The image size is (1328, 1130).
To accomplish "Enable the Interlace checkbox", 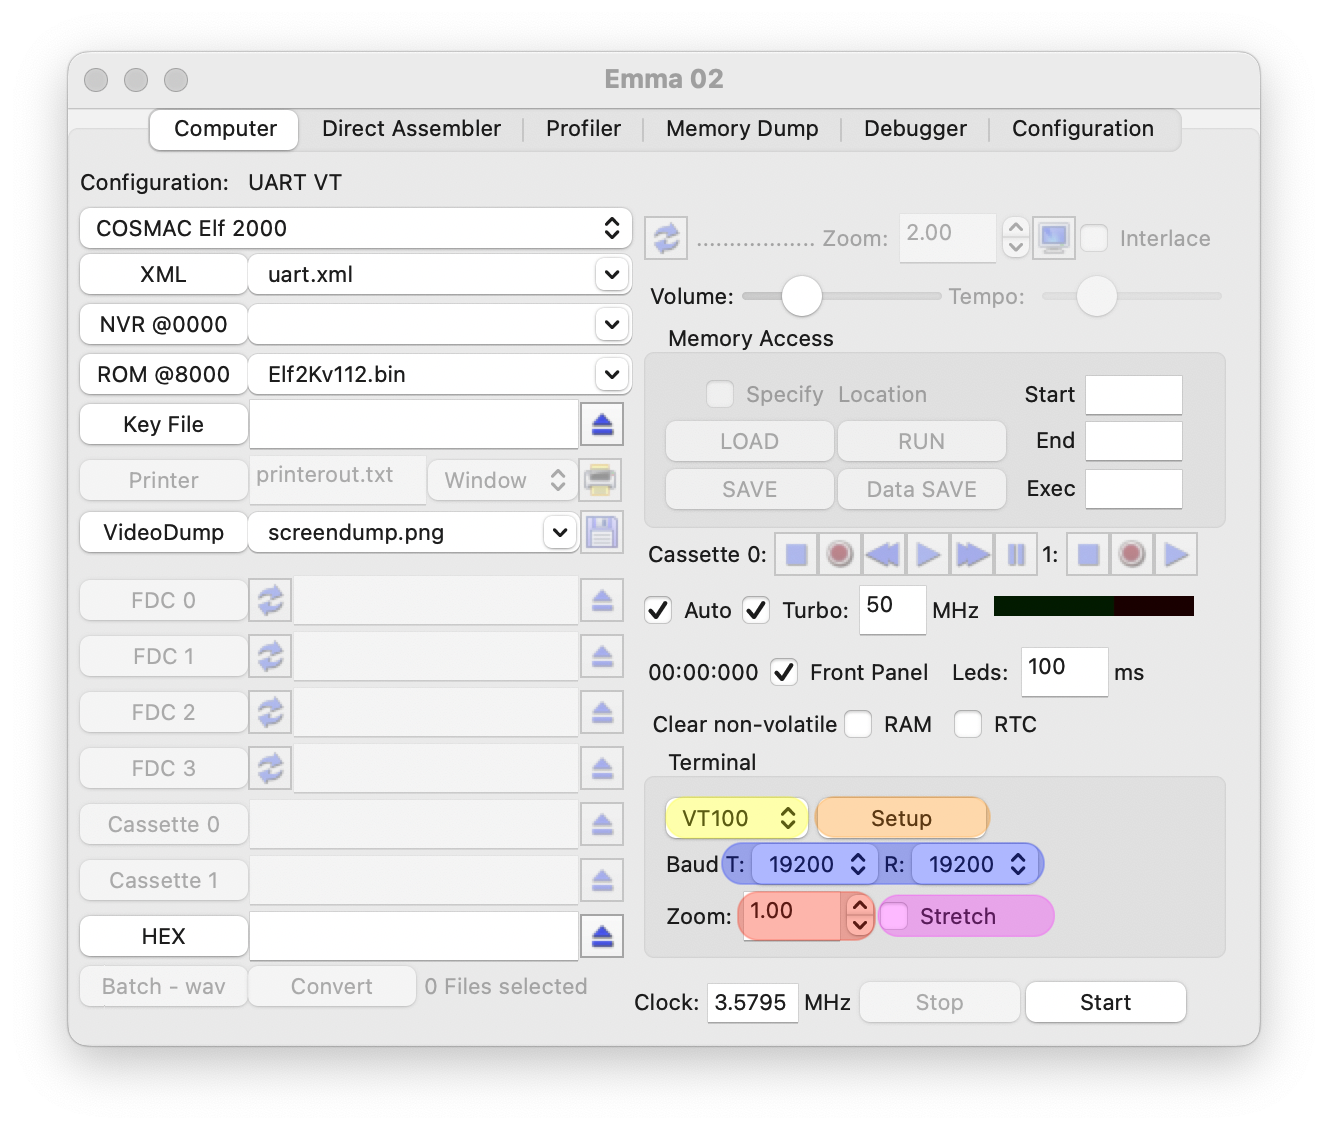I will coord(1095,238).
